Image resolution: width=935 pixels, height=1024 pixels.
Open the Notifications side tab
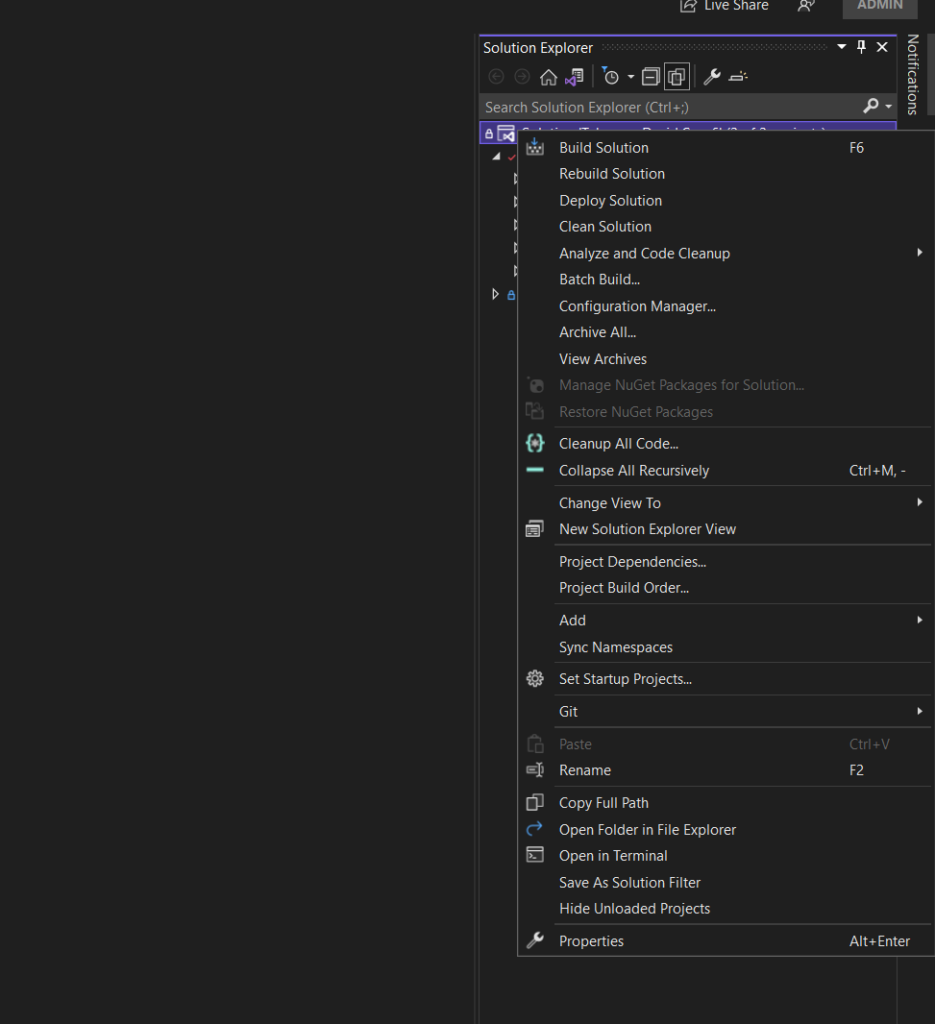click(x=912, y=75)
